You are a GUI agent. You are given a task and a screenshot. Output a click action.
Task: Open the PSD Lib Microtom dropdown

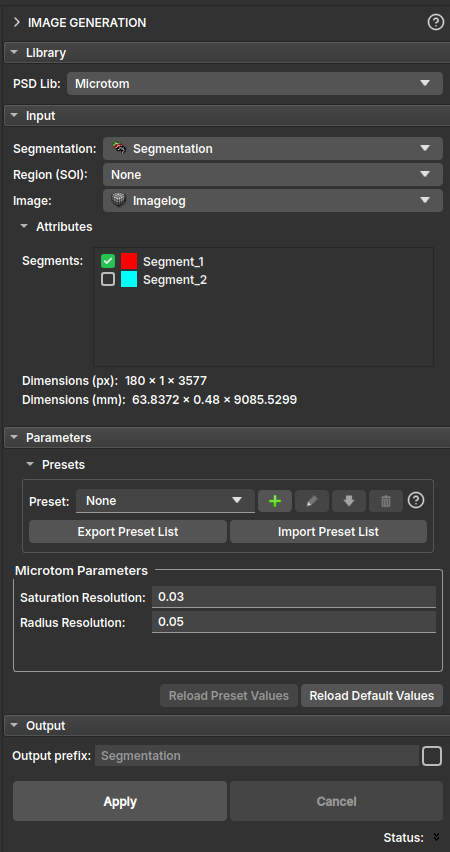(x=255, y=84)
